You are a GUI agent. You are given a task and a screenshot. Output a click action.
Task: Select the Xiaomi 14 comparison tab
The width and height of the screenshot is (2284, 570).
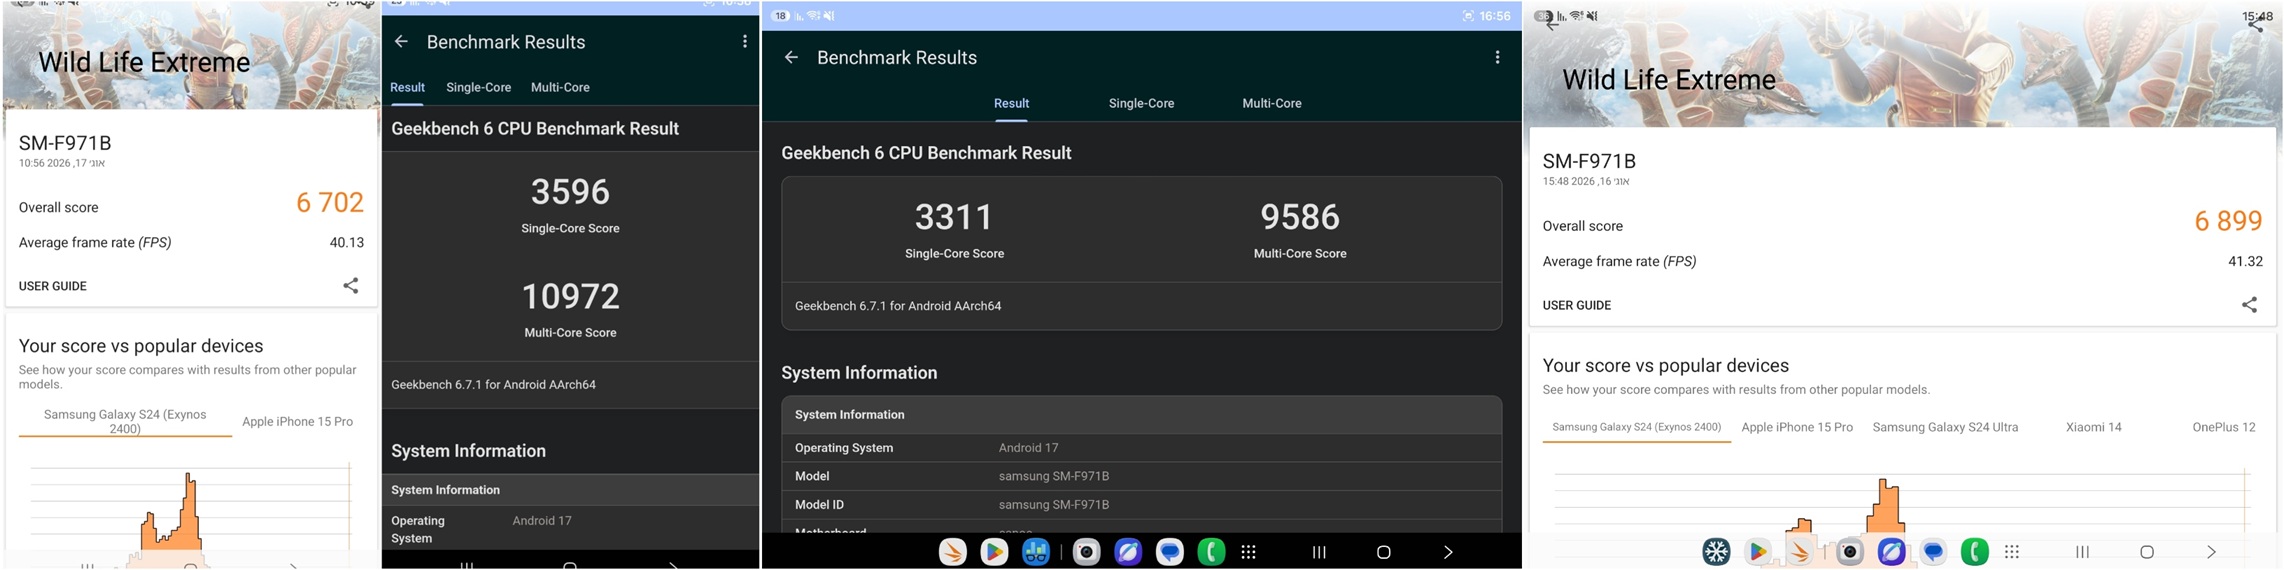tap(2093, 427)
